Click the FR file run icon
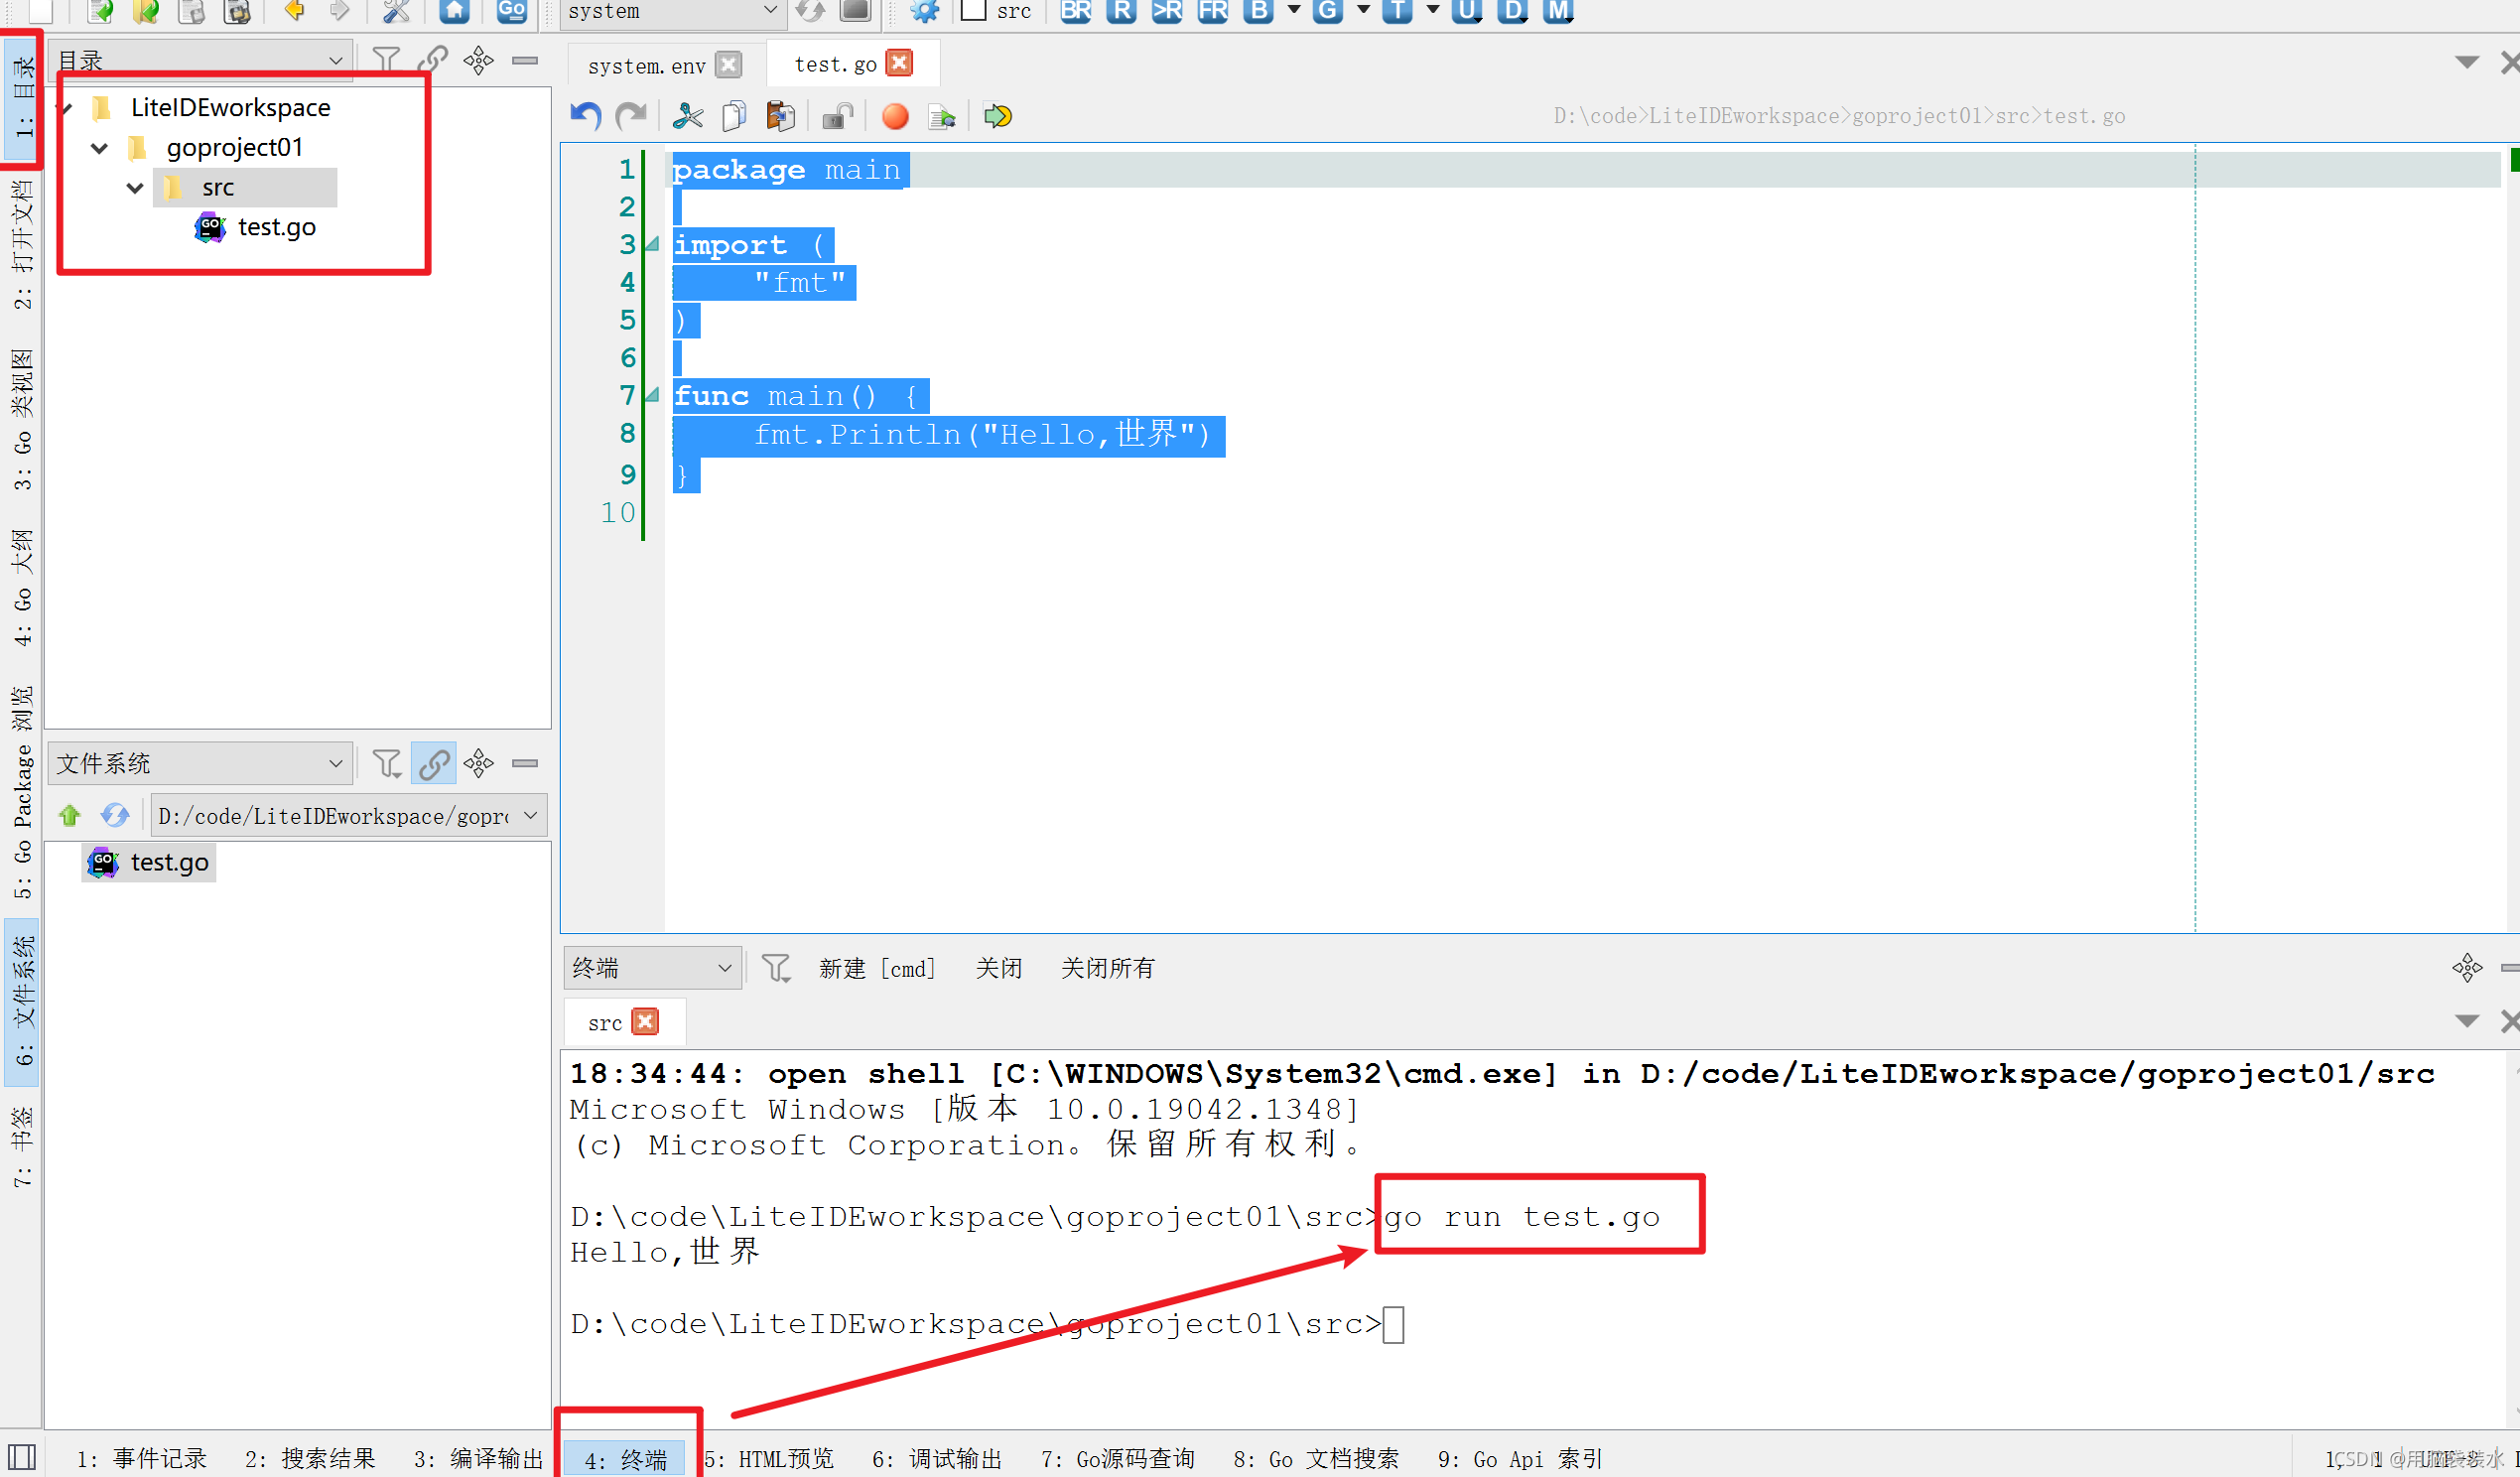This screenshot has height=1477, width=2520. pos(1213,11)
